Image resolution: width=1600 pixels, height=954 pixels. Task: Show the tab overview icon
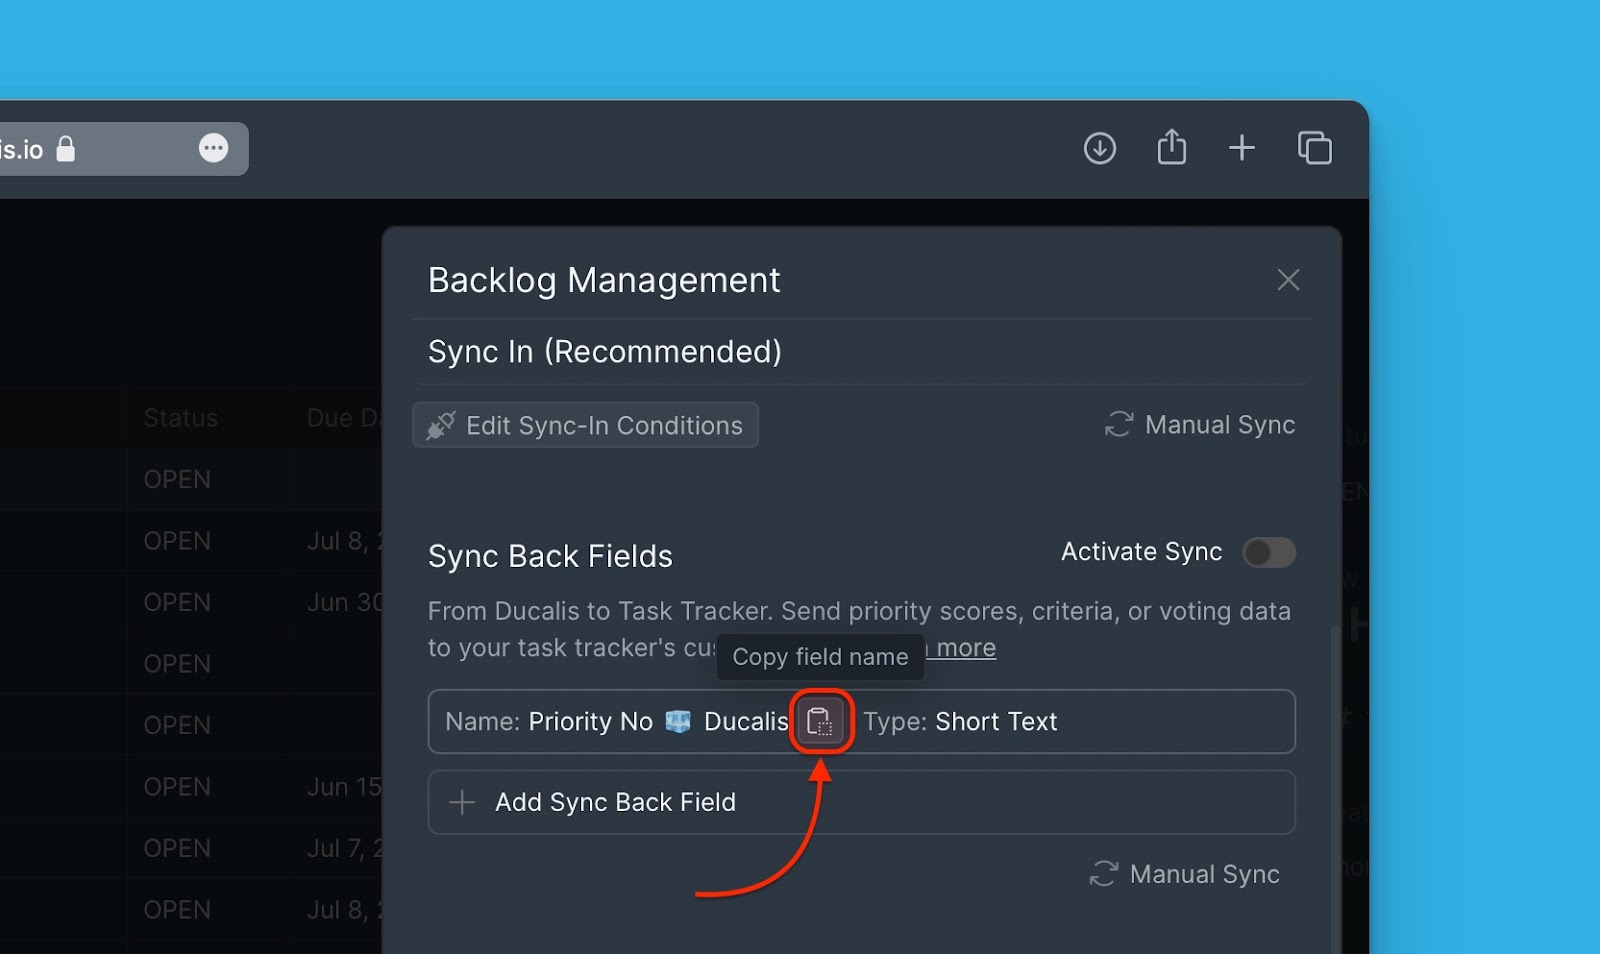click(x=1314, y=148)
